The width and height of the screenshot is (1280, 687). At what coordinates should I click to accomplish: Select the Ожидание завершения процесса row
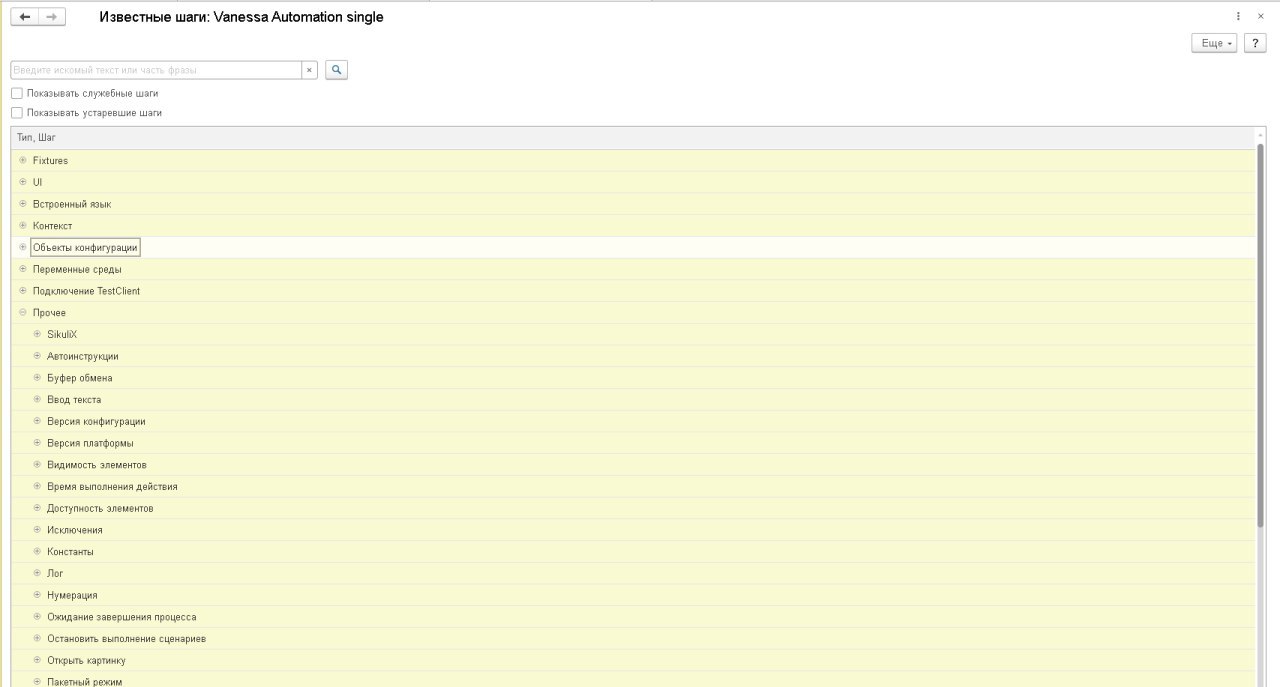(x=633, y=617)
